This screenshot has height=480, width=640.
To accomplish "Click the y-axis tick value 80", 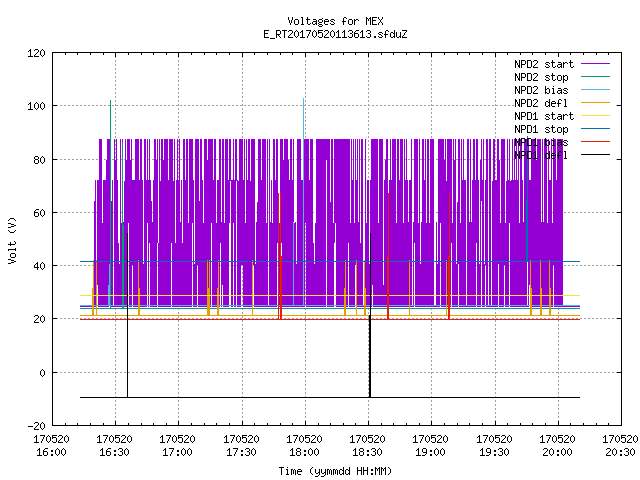I will click(x=40, y=160).
